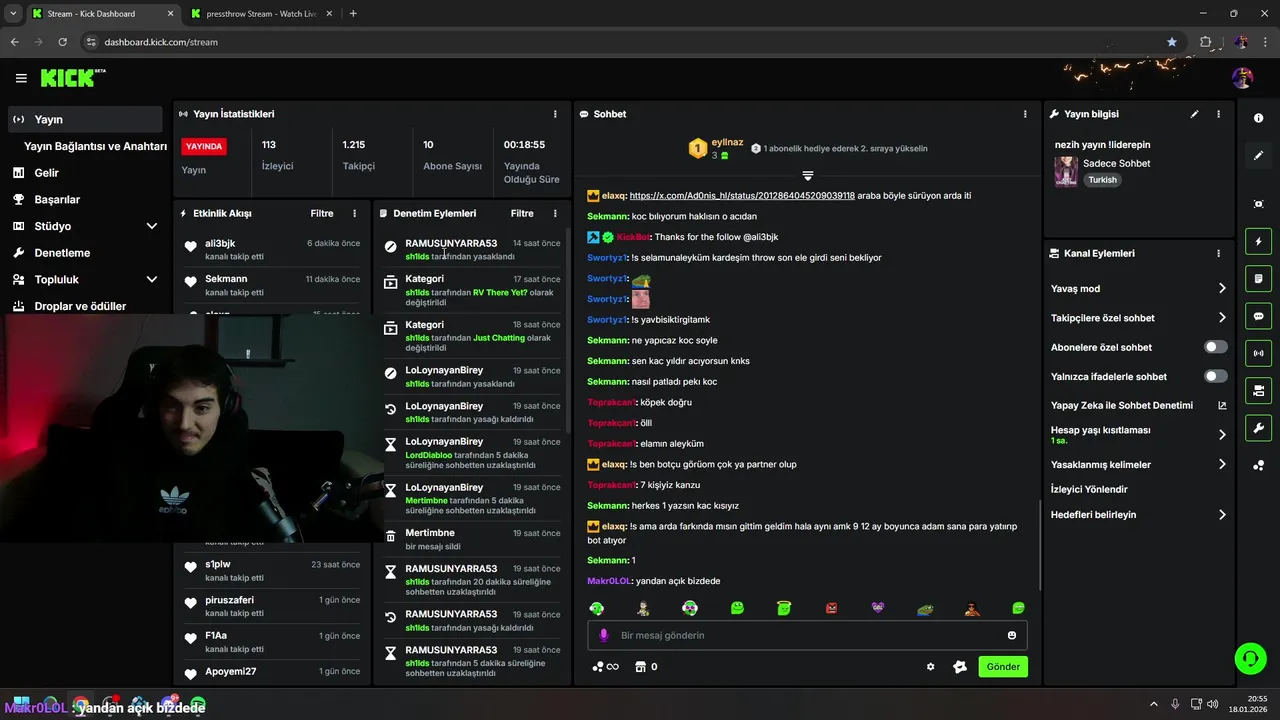Open Filtre in Denetim Eylemleri panel
1280x720 pixels.
(x=522, y=213)
